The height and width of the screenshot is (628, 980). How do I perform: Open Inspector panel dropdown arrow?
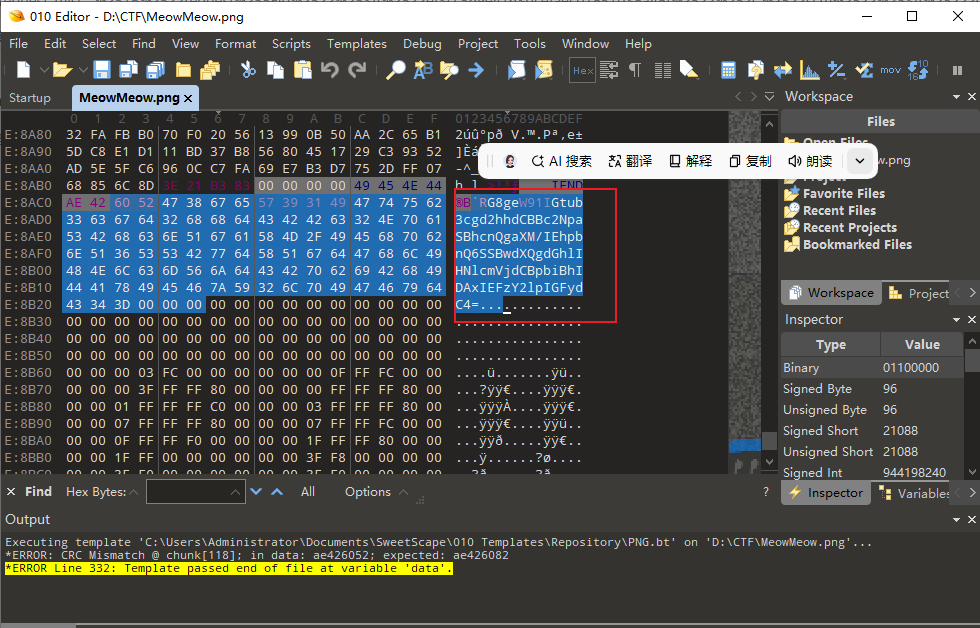coord(956,320)
